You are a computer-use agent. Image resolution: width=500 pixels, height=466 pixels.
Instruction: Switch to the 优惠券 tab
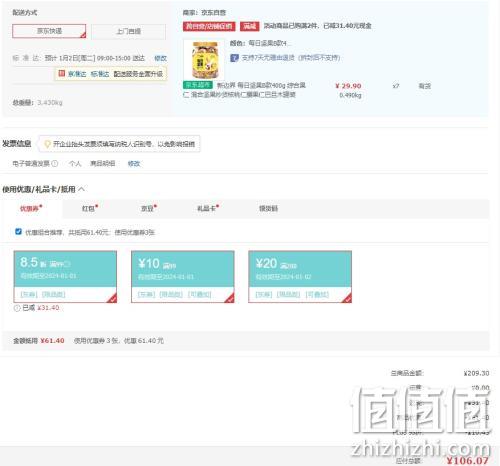(31, 209)
